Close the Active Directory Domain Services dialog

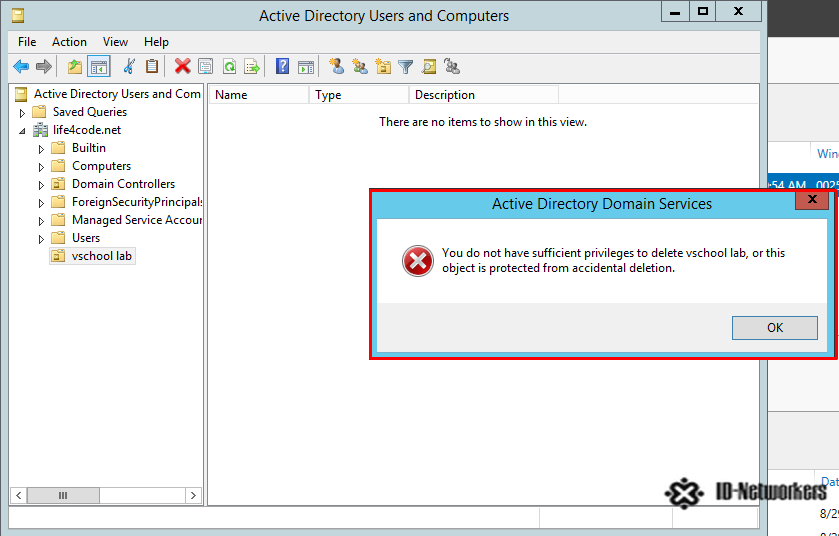click(812, 200)
